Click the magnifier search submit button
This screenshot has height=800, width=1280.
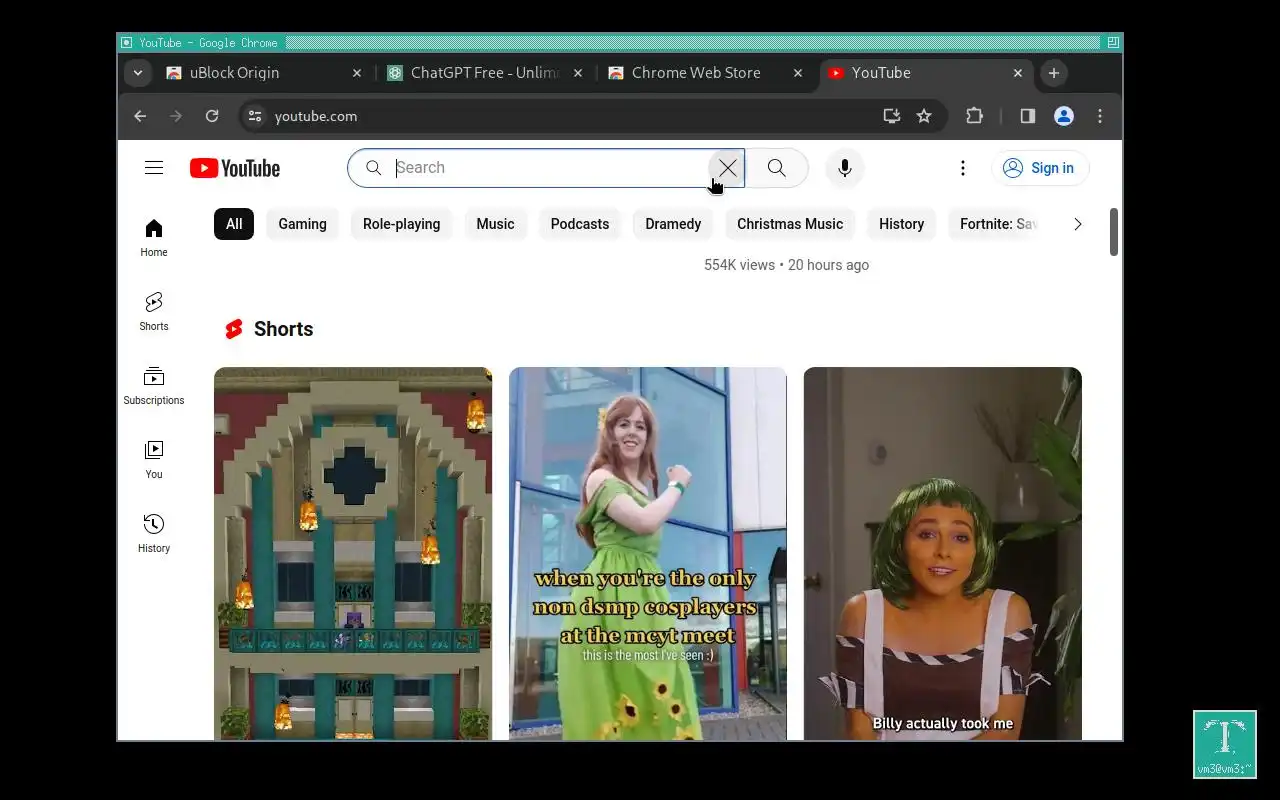(x=777, y=168)
